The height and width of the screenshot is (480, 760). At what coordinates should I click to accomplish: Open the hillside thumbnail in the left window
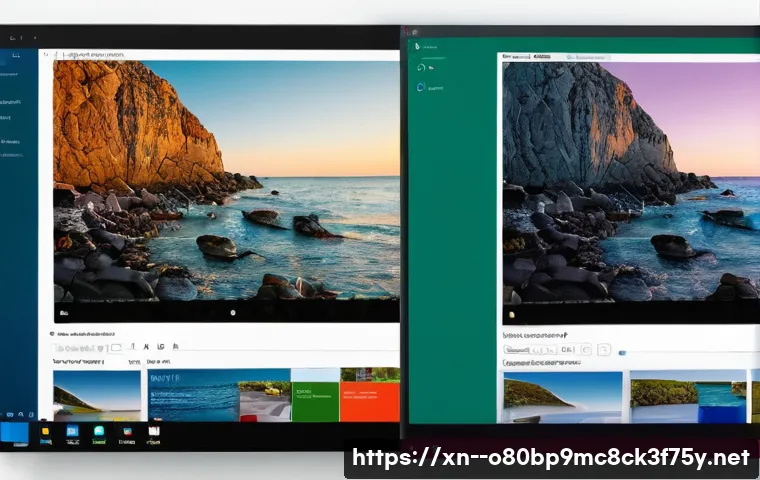coord(97,396)
